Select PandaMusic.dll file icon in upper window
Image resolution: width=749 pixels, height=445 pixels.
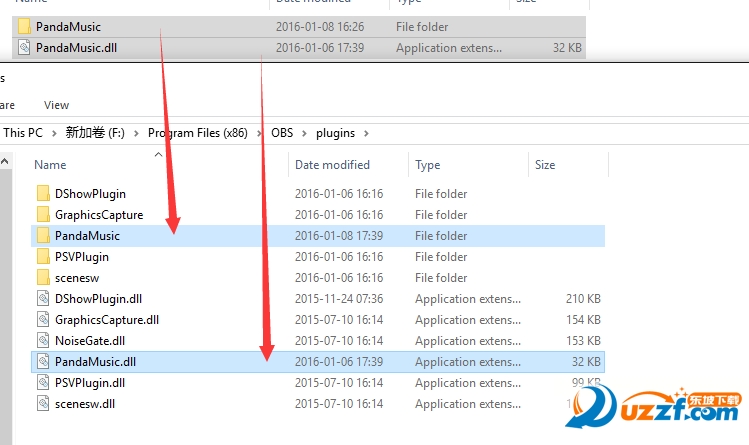point(24,48)
